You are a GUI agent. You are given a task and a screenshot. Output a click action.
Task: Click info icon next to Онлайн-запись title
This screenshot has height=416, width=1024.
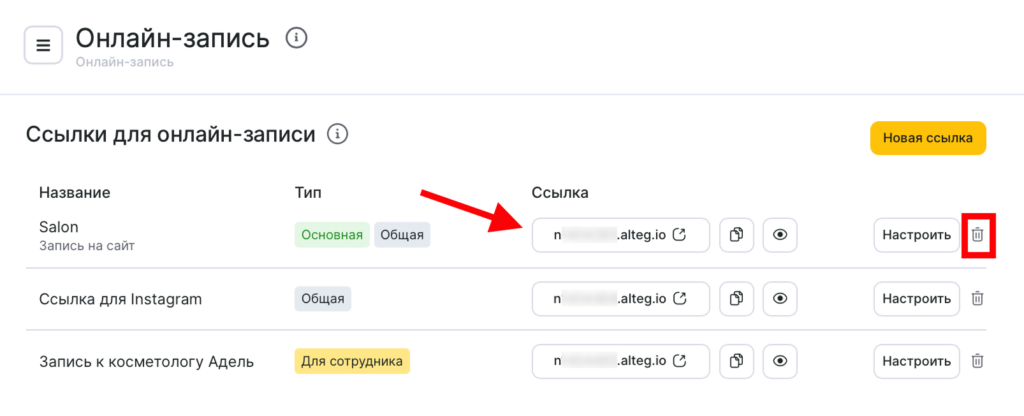(296, 38)
